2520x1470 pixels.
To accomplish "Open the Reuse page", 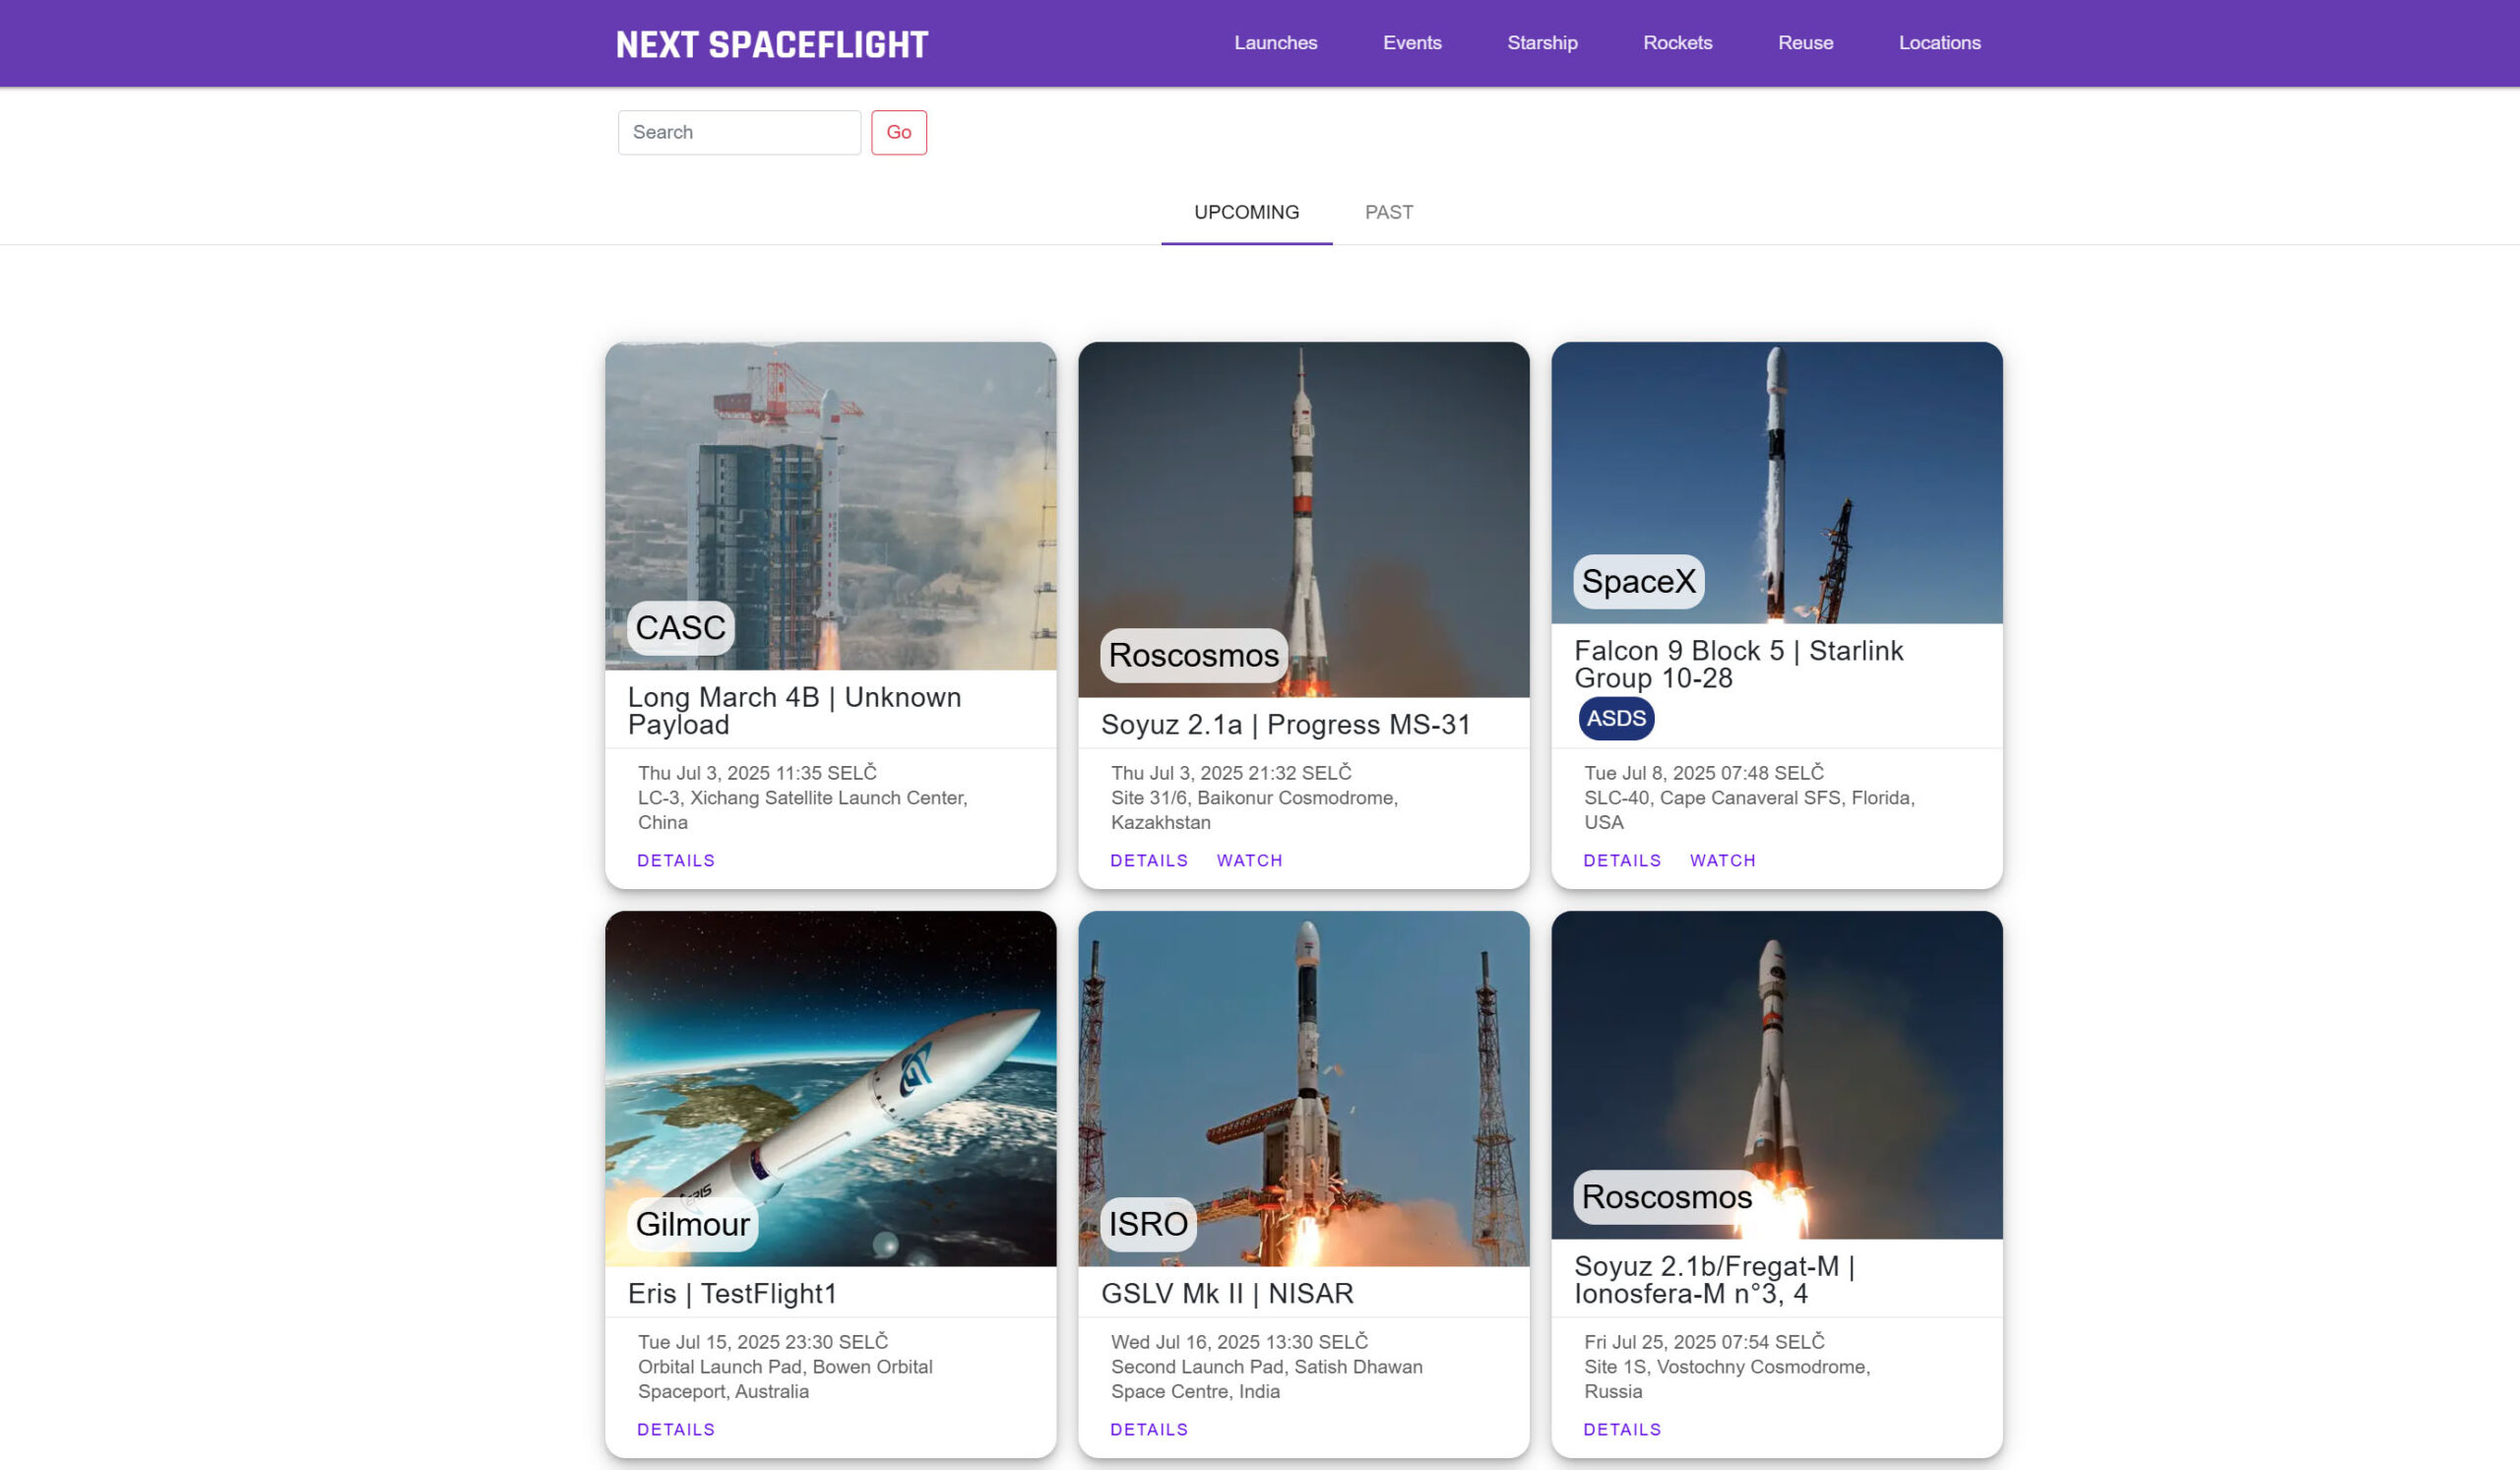I will pos(1805,43).
